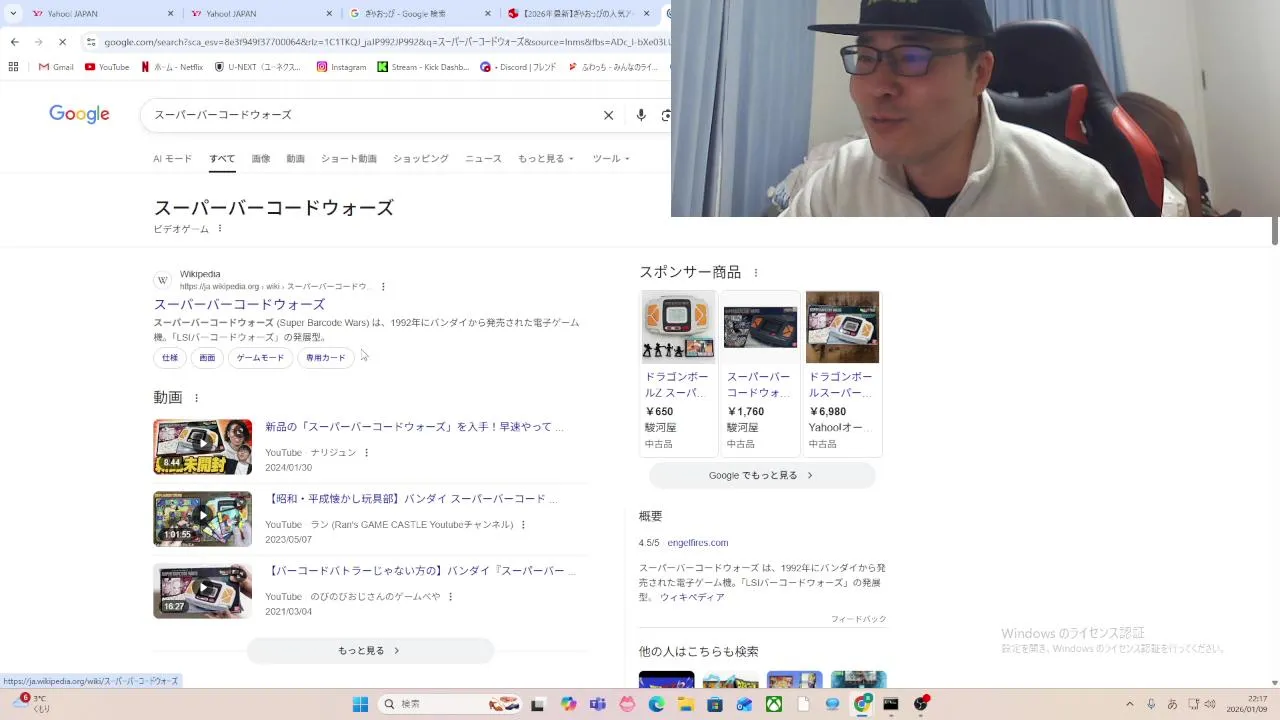Click the 画面 chip

pyautogui.click(x=207, y=358)
